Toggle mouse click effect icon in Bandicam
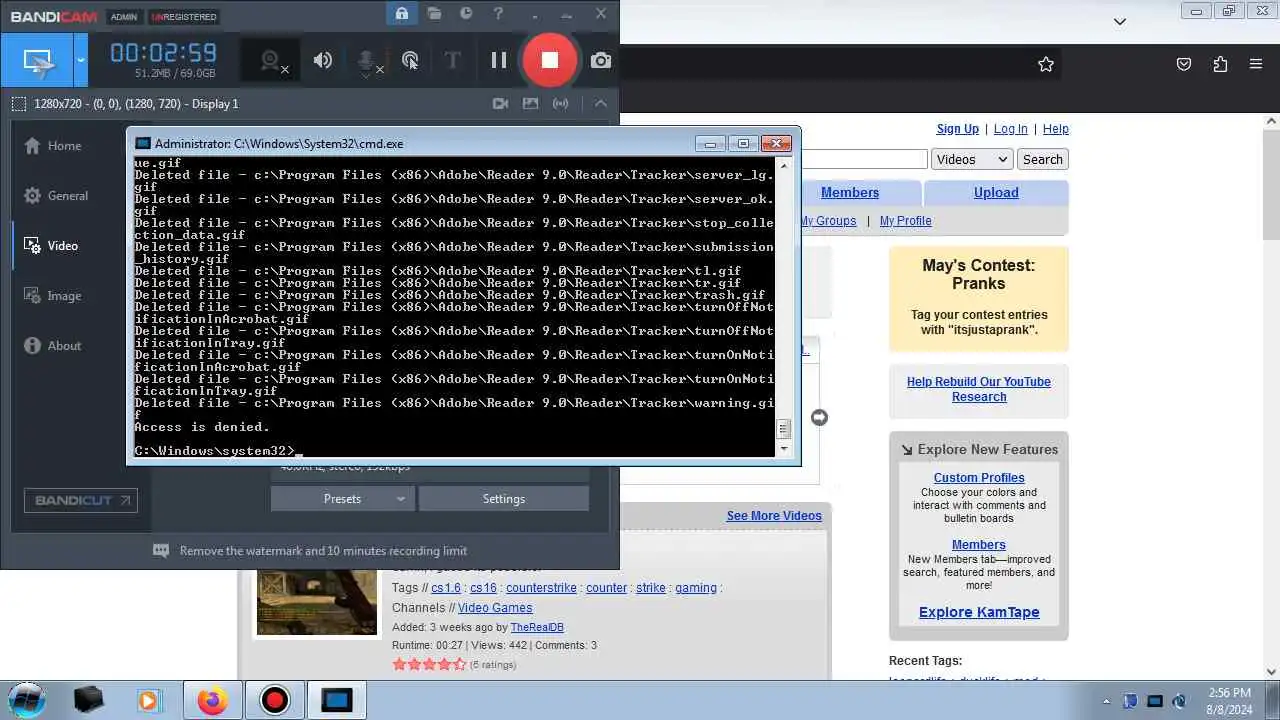The image size is (1280, 720). (410, 61)
